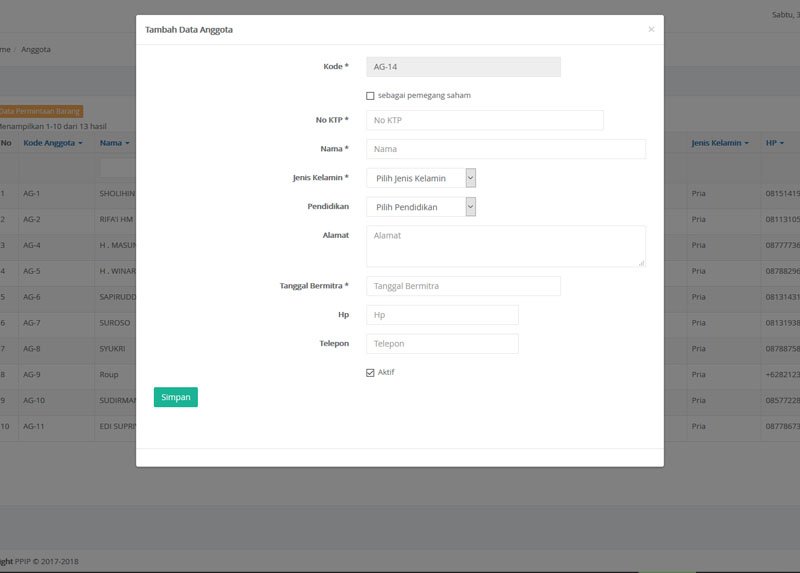800x573 pixels.
Task: Expand the Pilih Pendidikan dropdown
Action: click(x=420, y=207)
